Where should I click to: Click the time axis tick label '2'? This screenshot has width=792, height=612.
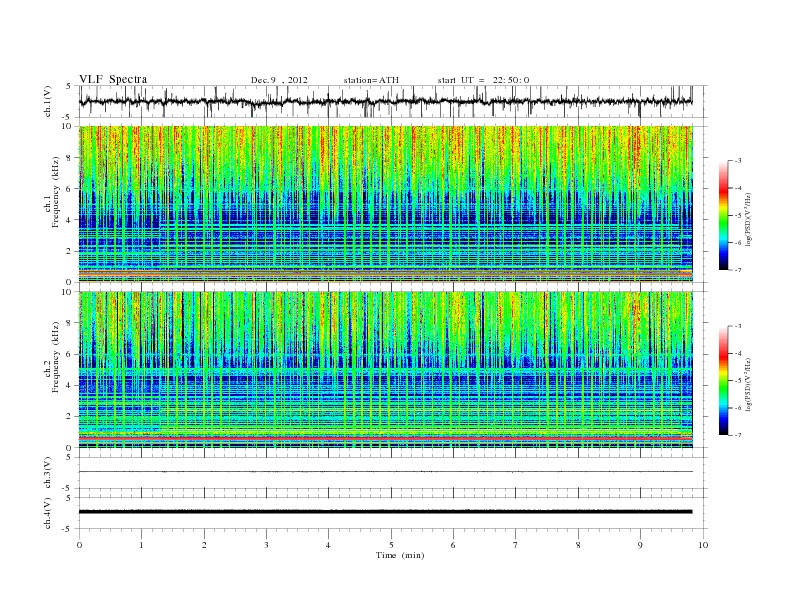204,545
